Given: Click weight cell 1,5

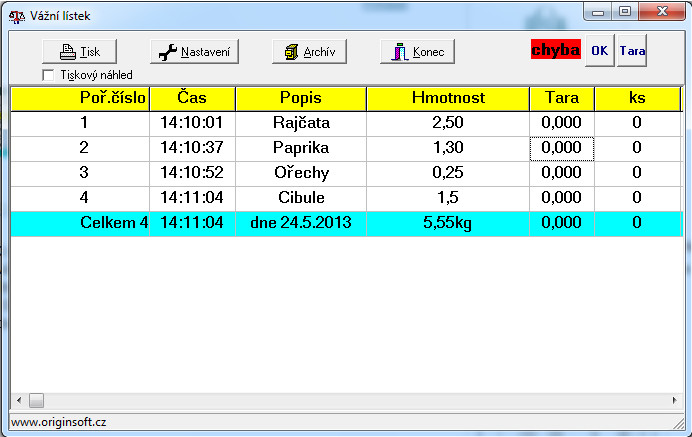Looking at the screenshot, I should point(448,198).
